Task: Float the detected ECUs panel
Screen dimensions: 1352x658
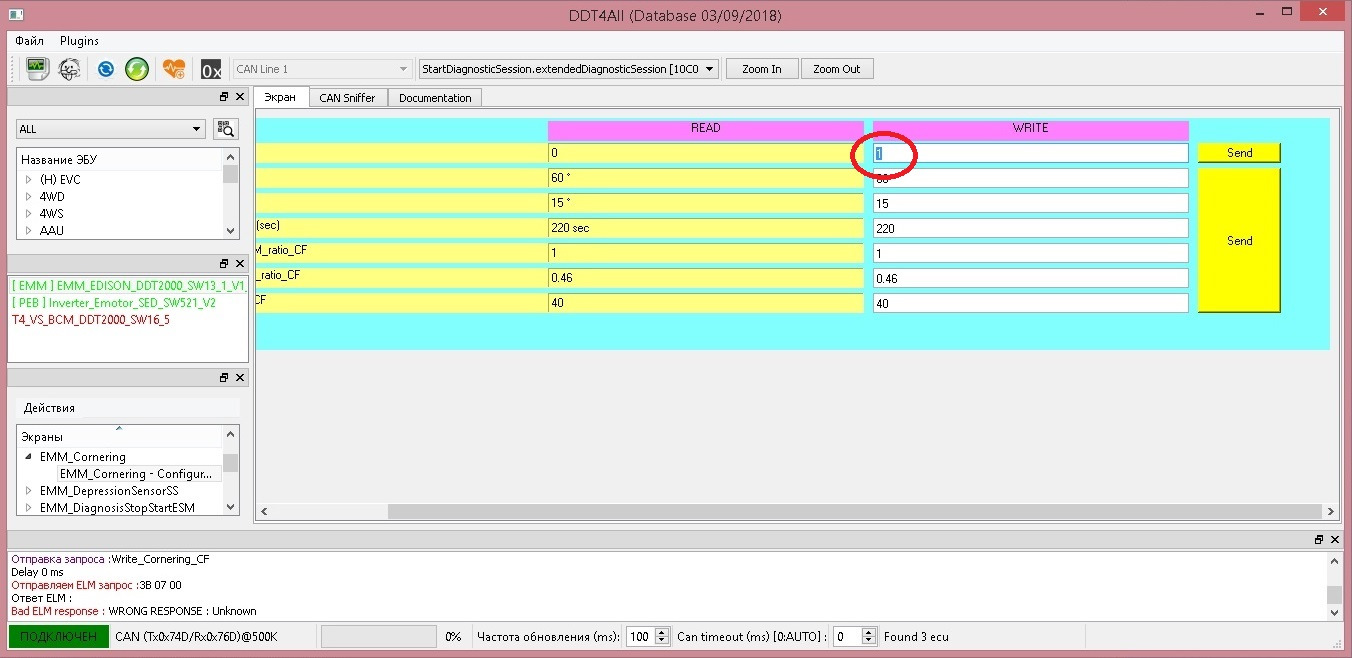Action: pyautogui.click(x=224, y=264)
